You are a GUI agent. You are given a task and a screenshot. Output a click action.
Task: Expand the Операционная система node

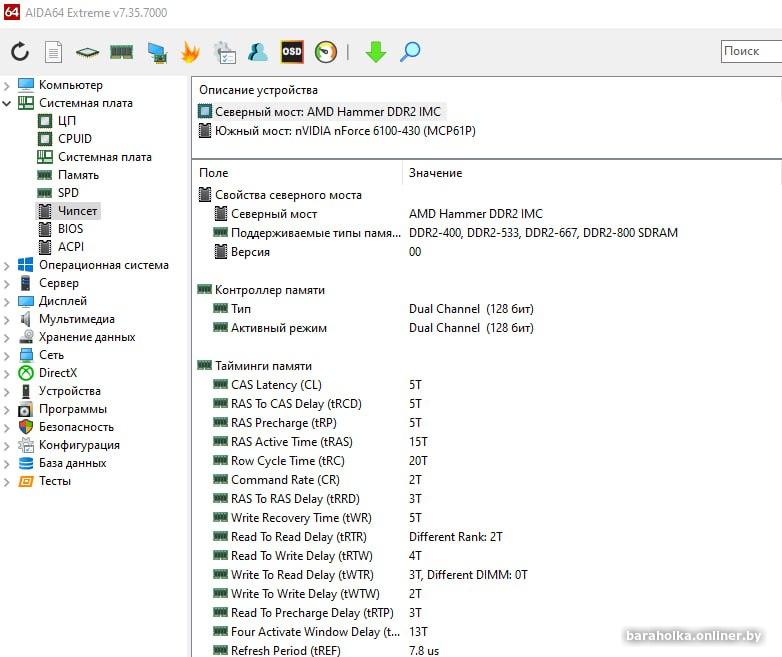coord(6,266)
